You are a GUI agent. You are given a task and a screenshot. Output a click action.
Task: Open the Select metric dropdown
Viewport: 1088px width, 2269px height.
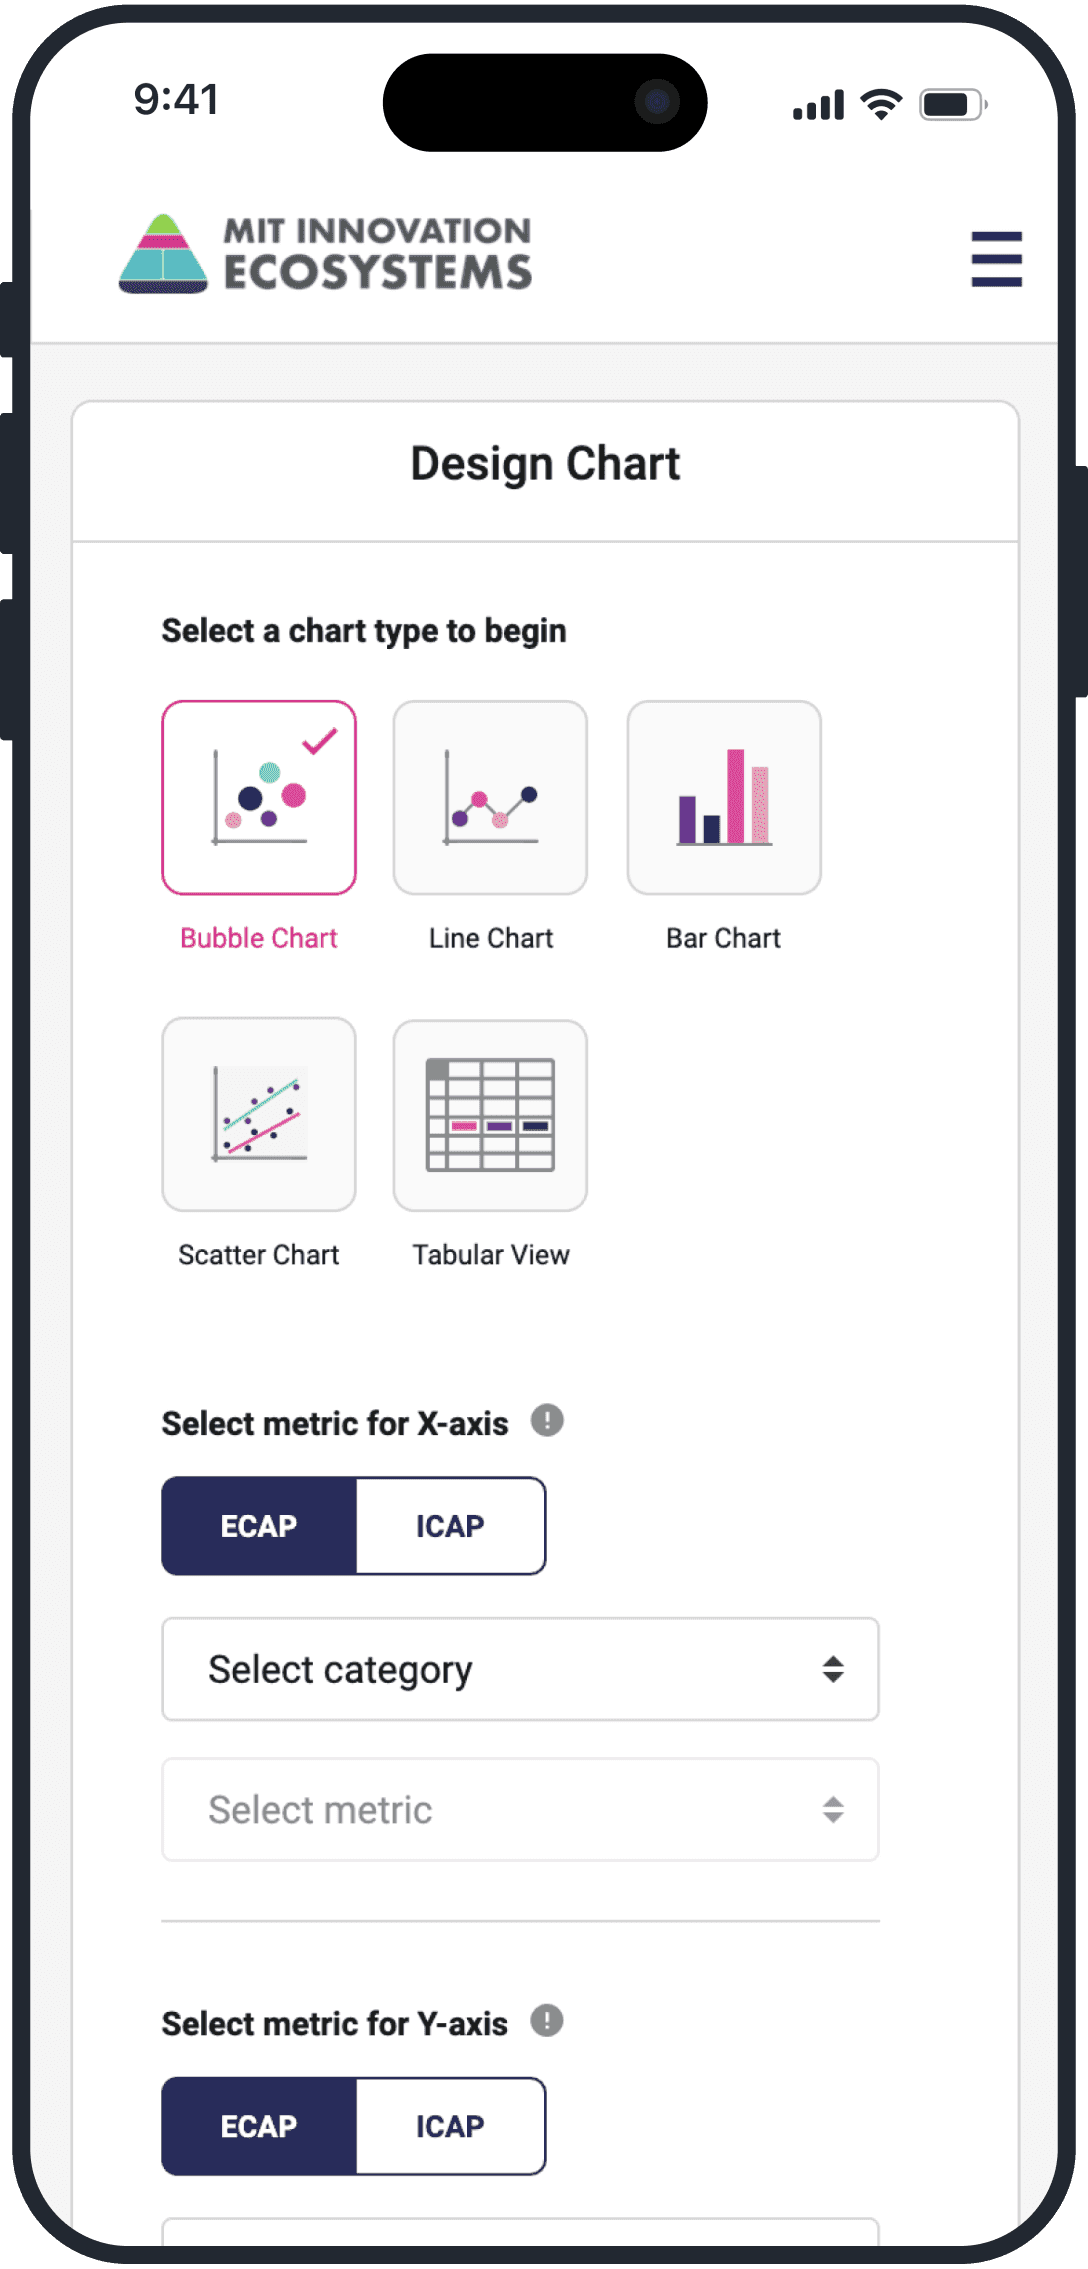pos(520,1809)
